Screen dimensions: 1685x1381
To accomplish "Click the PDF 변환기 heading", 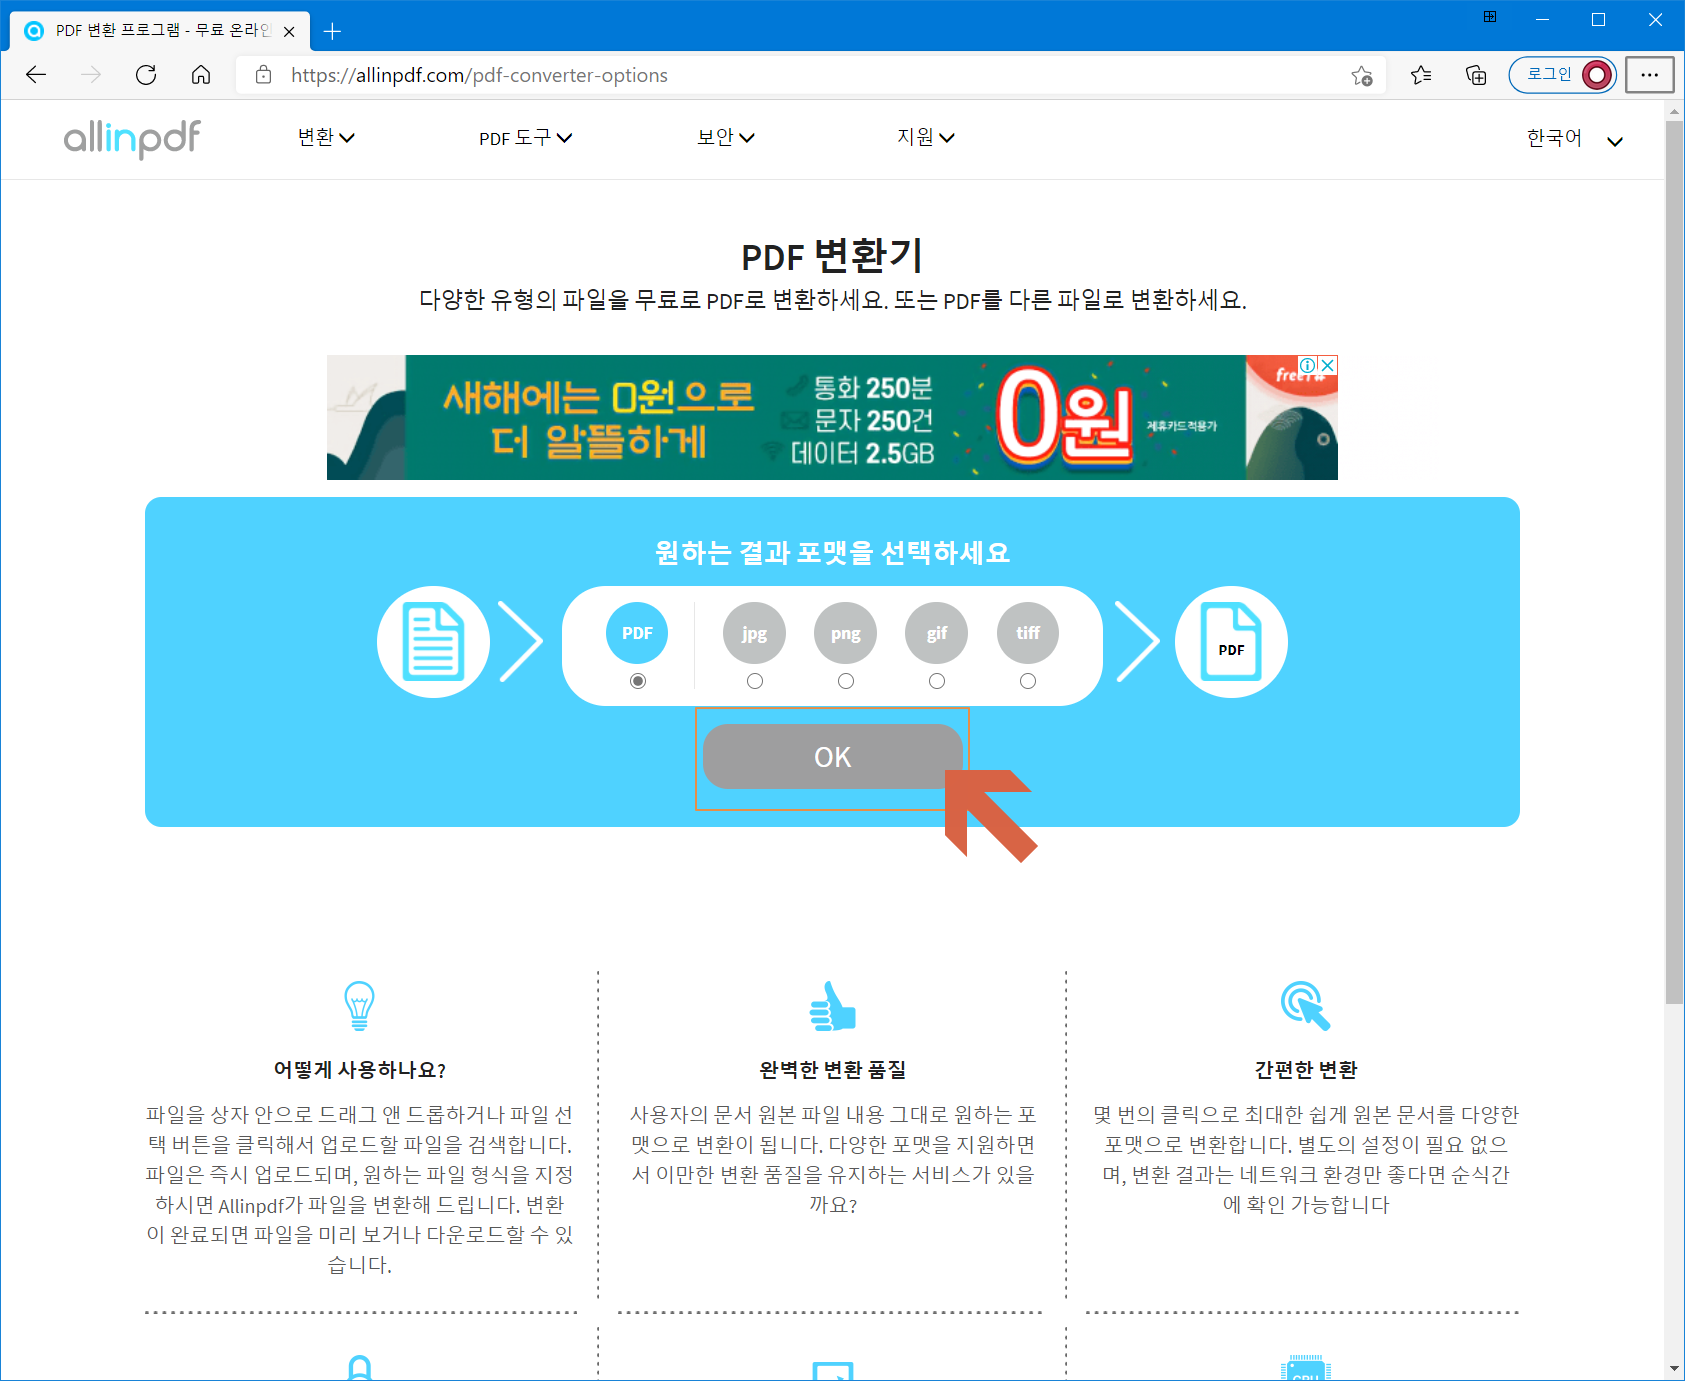I will pos(832,256).
